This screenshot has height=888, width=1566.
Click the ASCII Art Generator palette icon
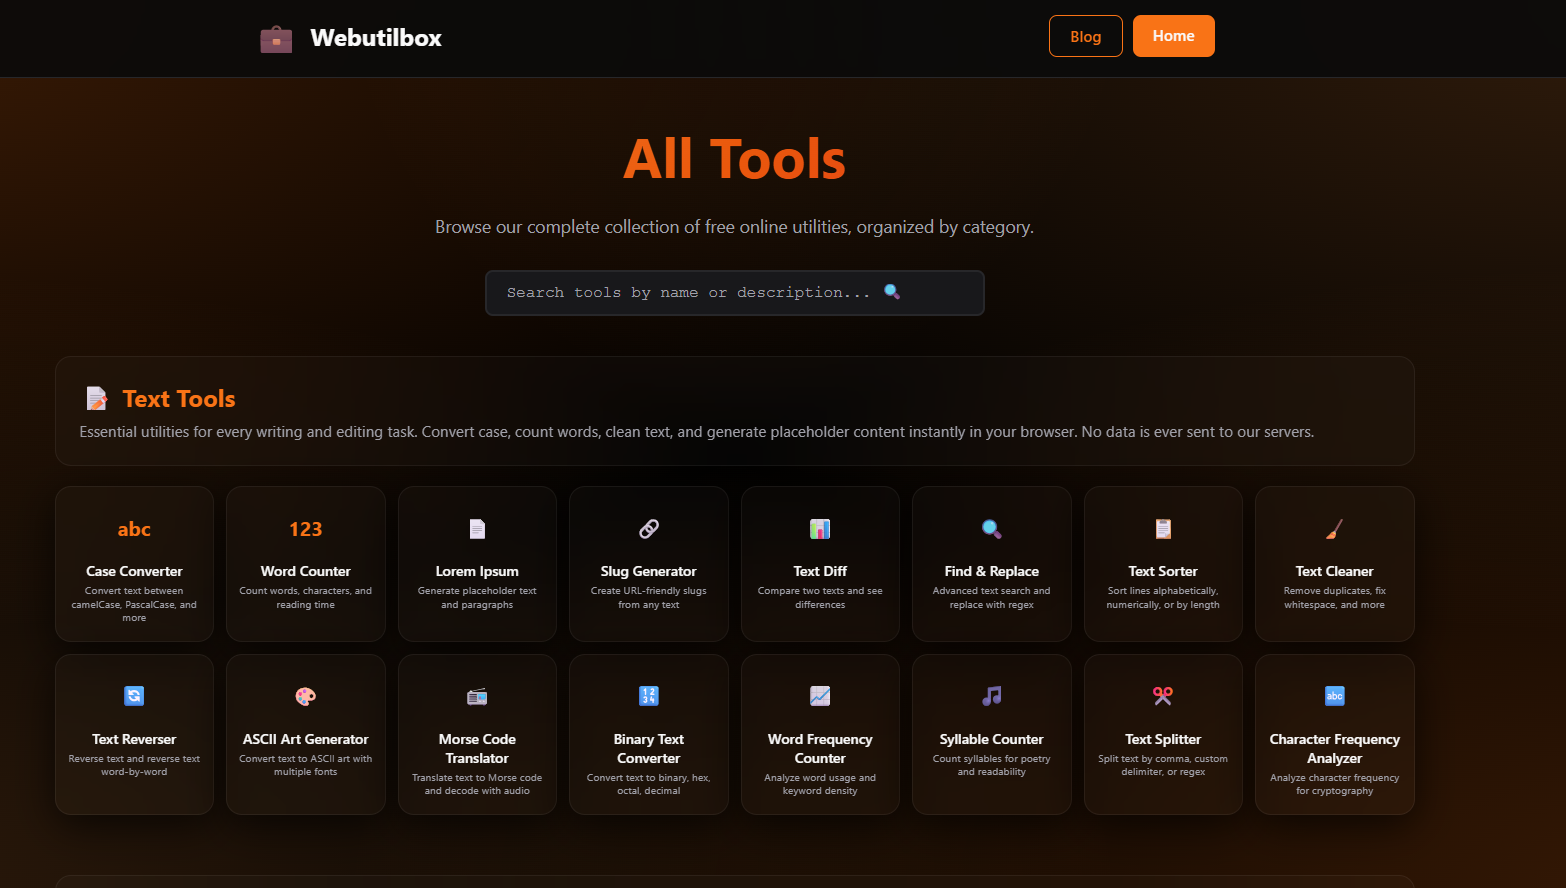point(306,696)
